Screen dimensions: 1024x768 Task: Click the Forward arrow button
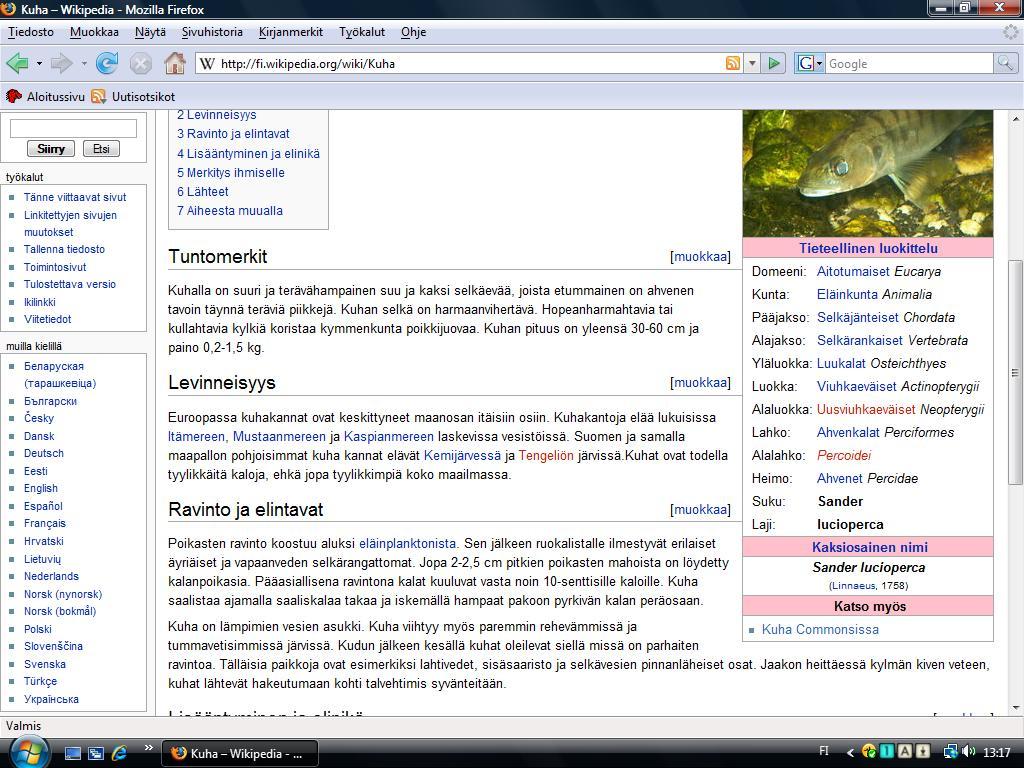click(x=61, y=63)
